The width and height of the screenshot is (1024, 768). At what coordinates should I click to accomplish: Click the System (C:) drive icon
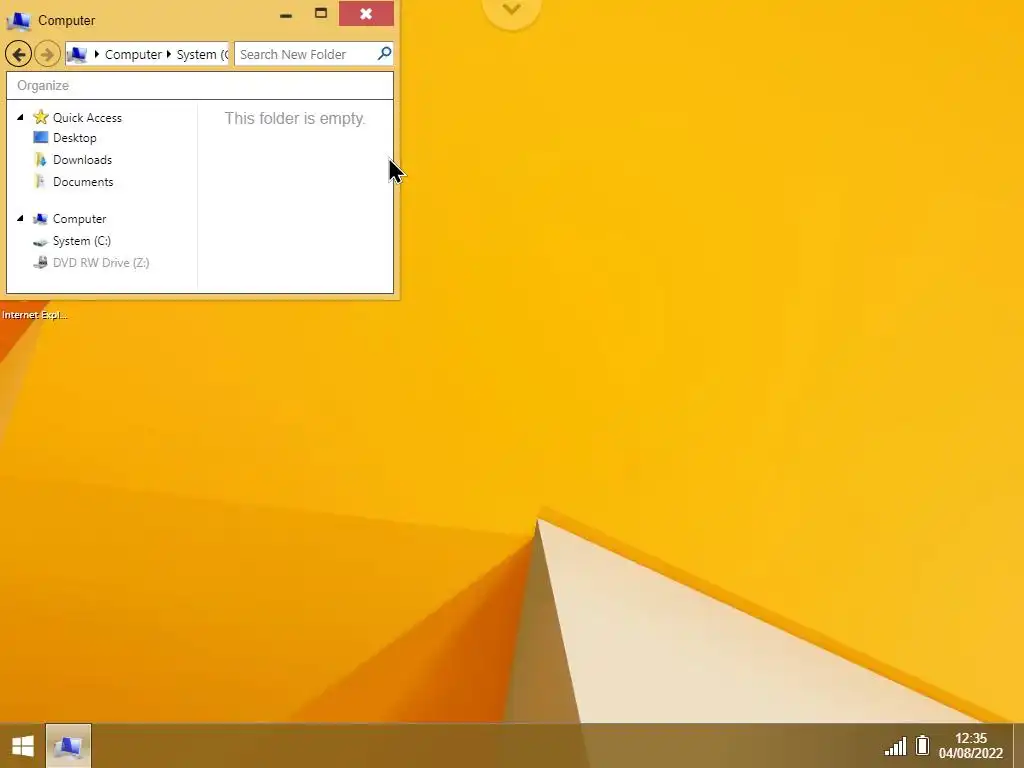[40, 242]
